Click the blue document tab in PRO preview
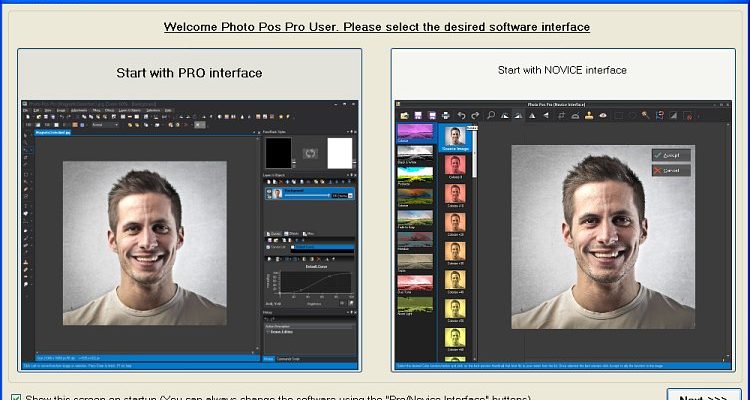750x400 pixels. click(x=53, y=133)
